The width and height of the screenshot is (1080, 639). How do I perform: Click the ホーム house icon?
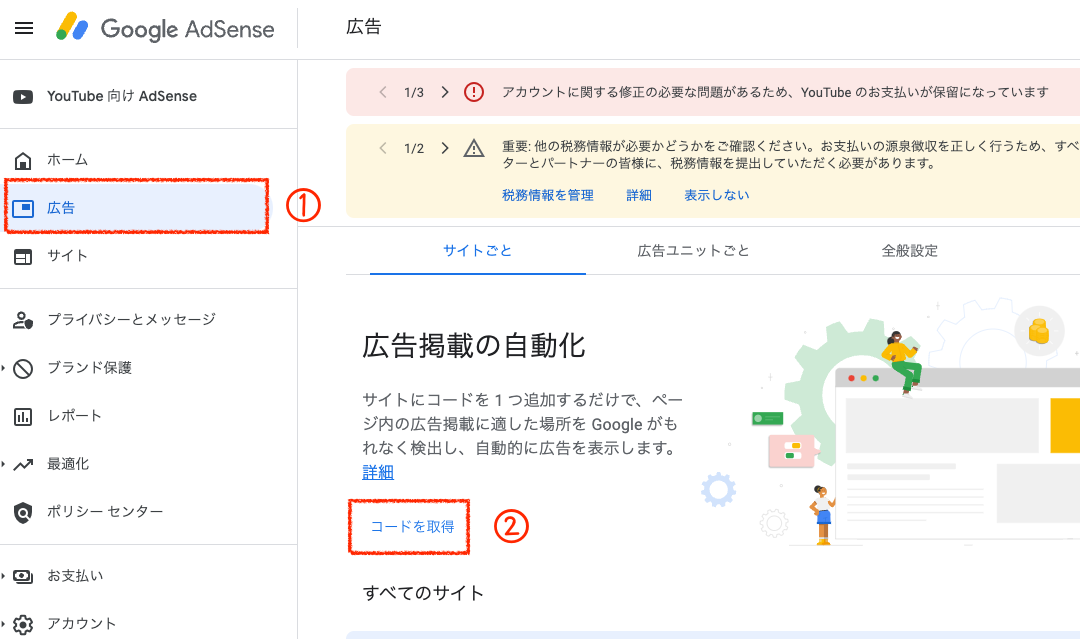[x=23, y=160]
